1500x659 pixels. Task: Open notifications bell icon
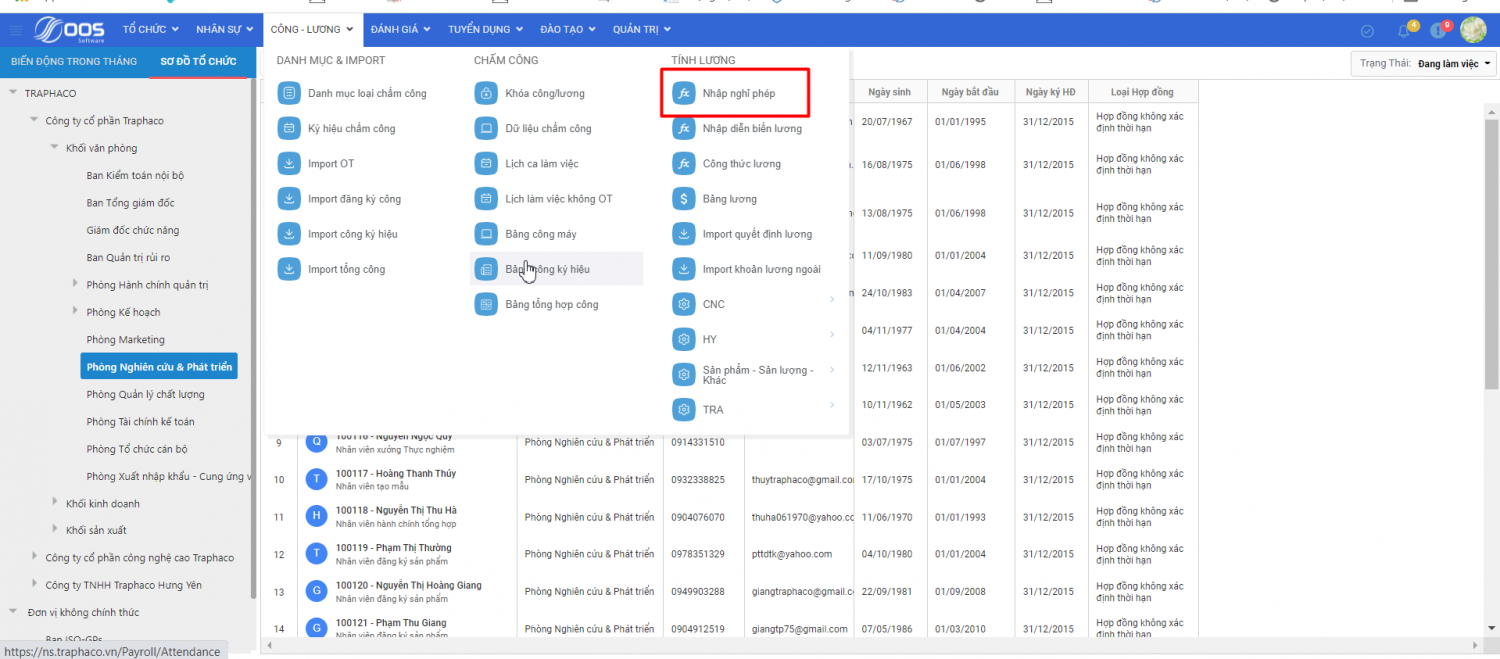point(1403,31)
